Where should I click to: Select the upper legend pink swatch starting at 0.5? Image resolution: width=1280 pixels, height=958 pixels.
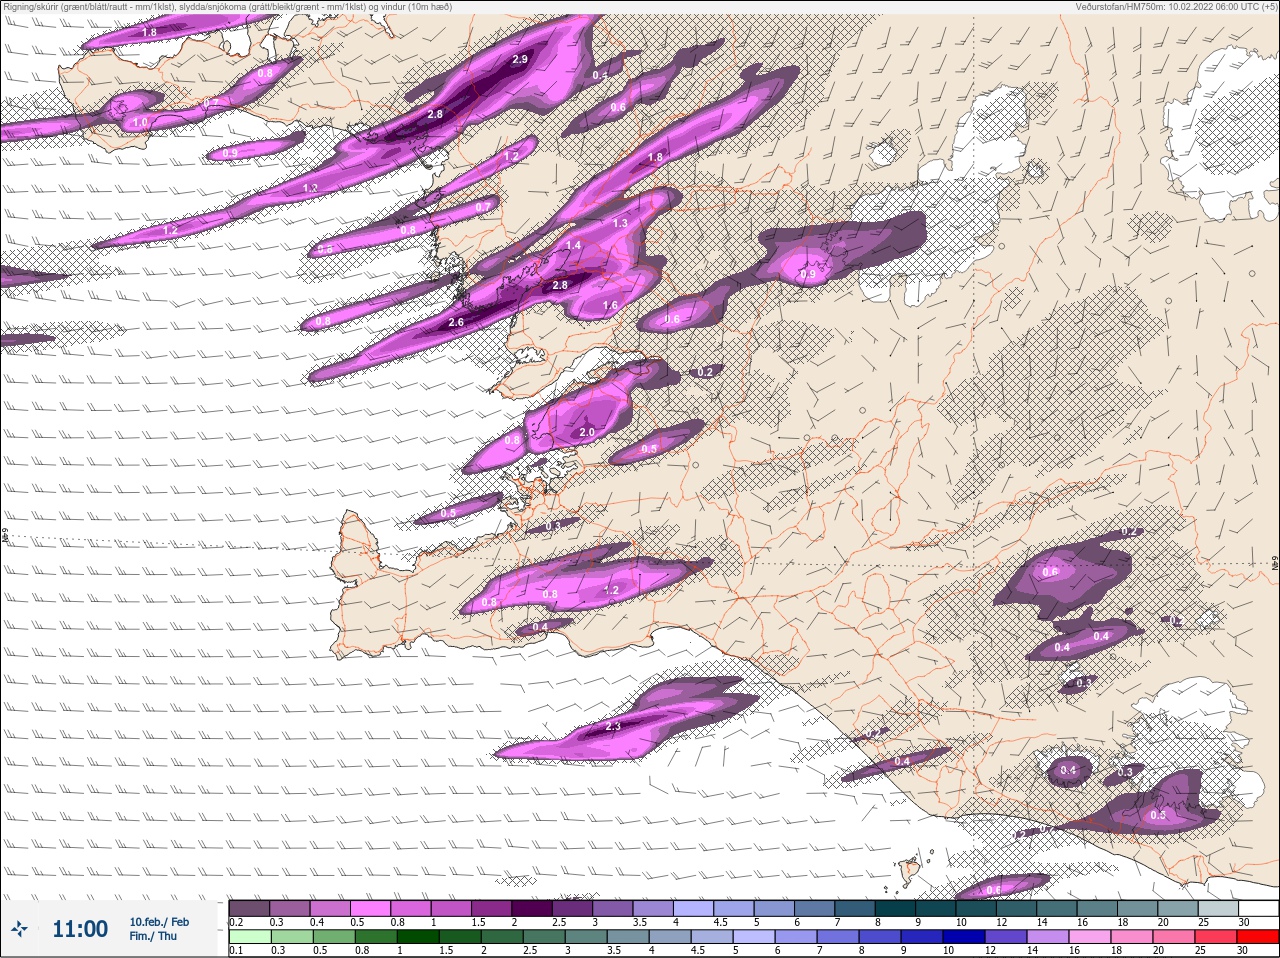pyautogui.click(x=371, y=907)
